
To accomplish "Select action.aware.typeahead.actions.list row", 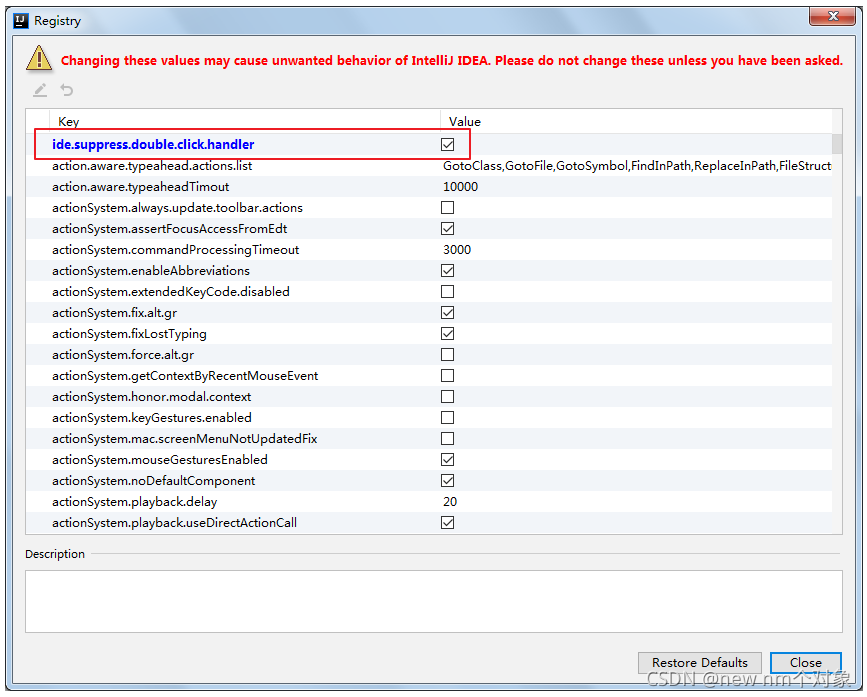I will point(429,165).
